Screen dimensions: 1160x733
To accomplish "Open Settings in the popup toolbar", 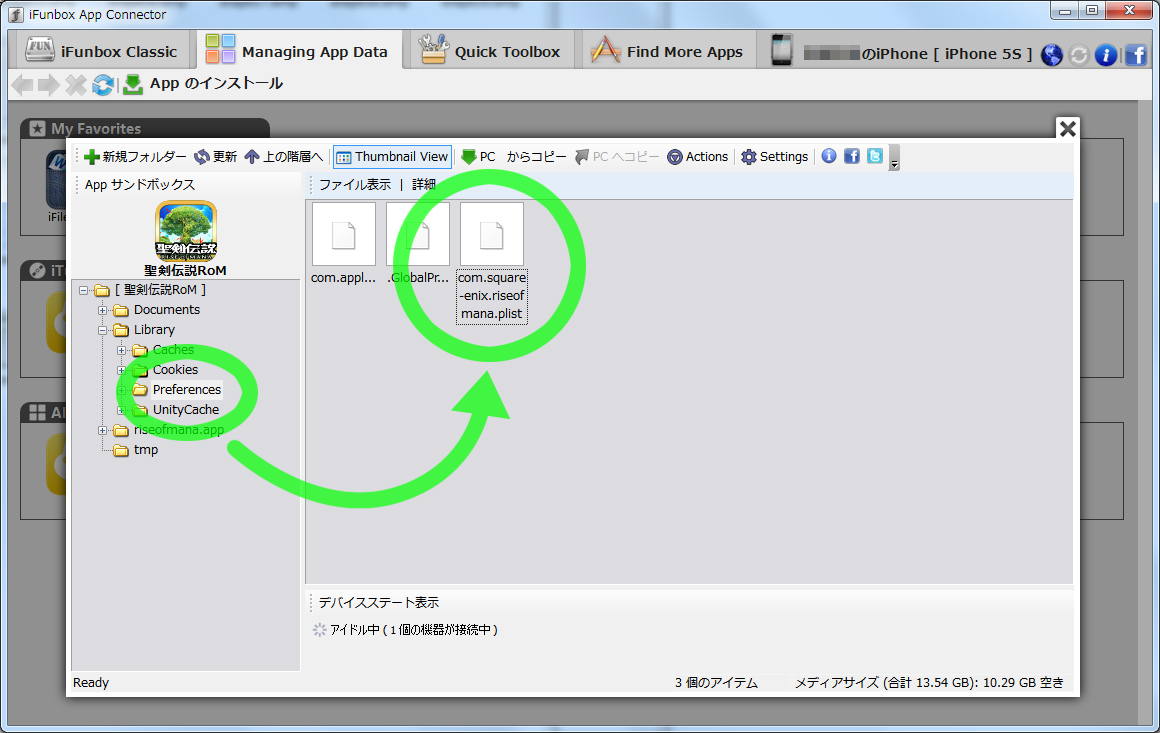I will pyautogui.click(x=775, y=157).
